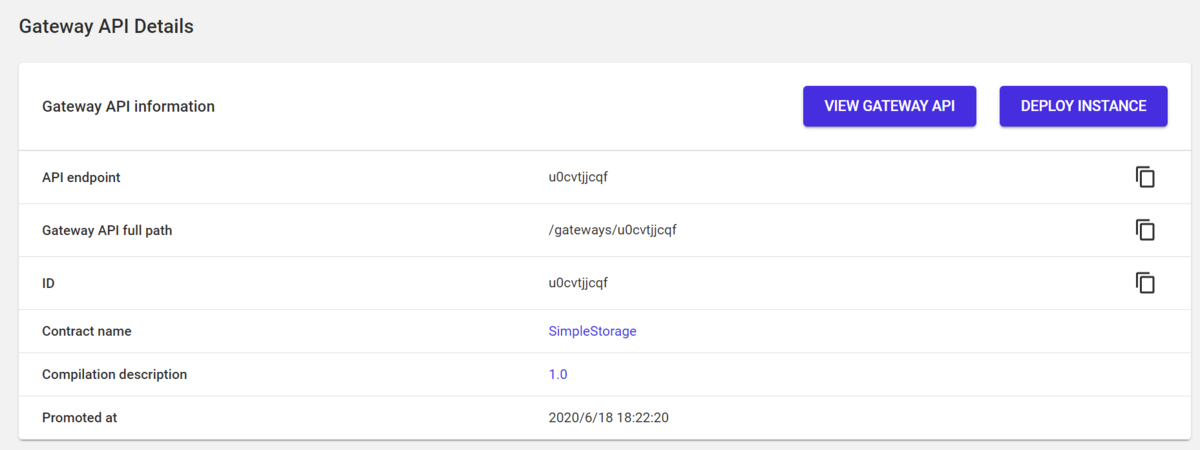Viewport: 1200px width, 450px height.
Task: Click the ID field label
Action: [x=48, y=283]
